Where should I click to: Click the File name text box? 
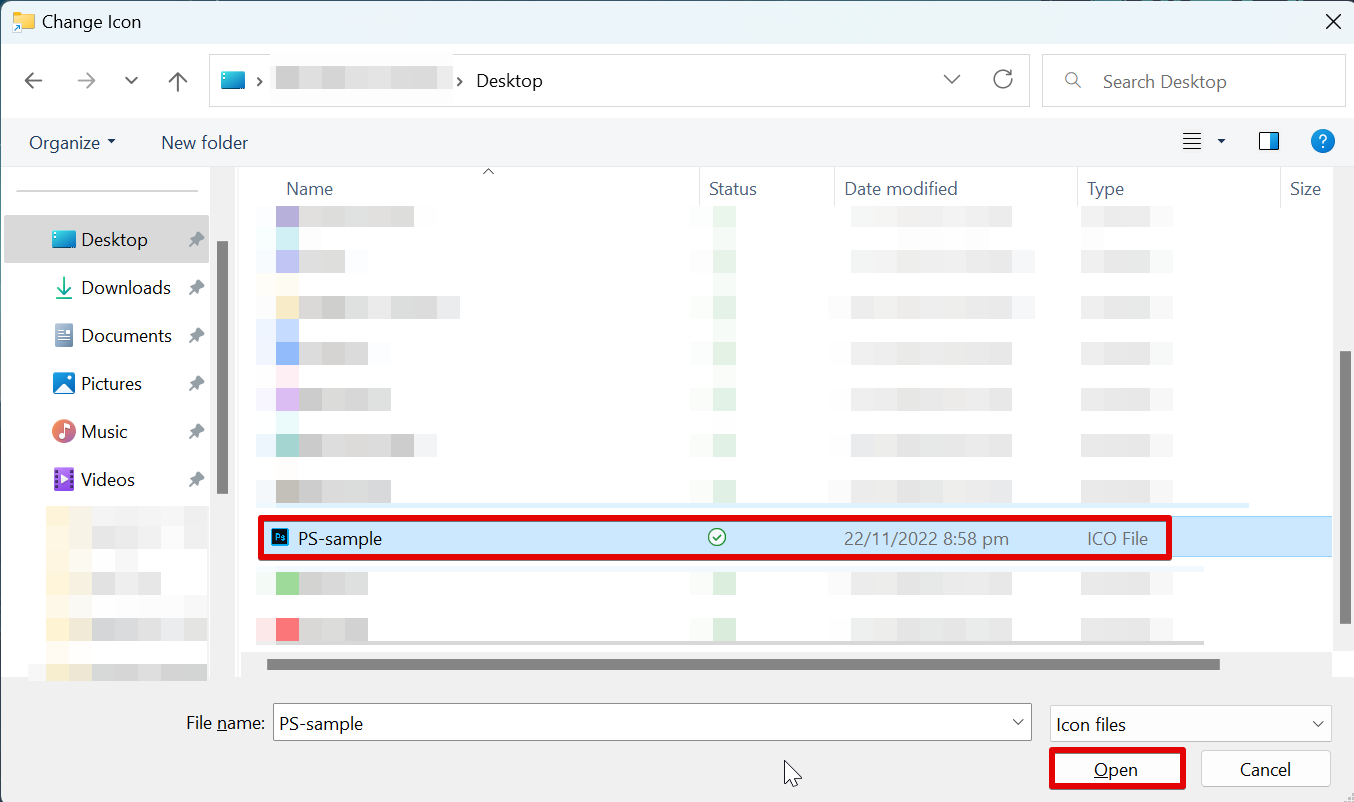[652, 723]
